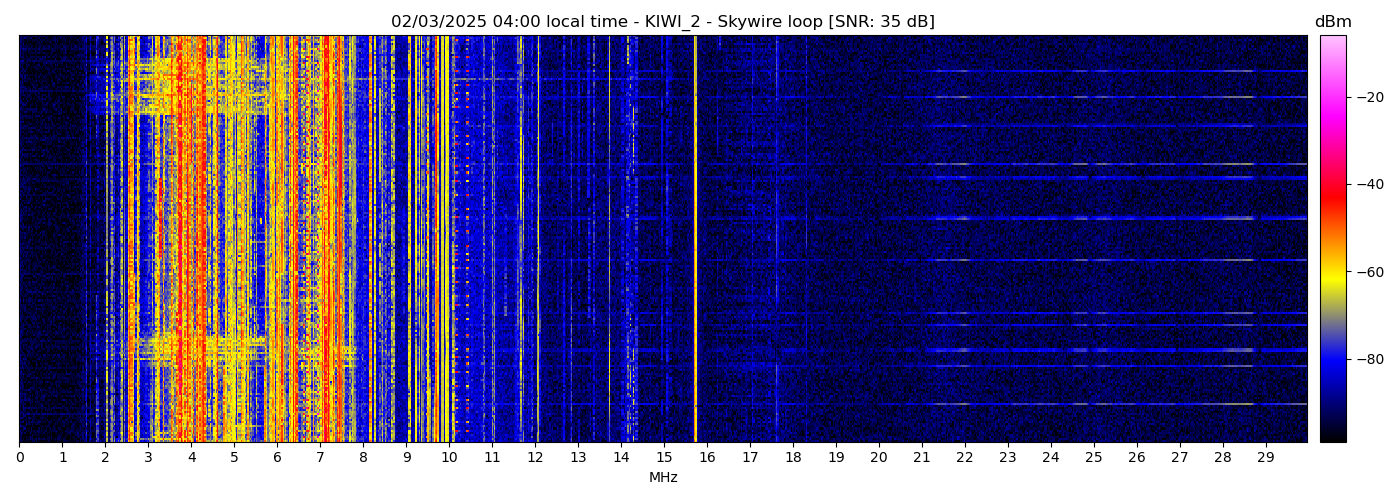Click the 5 MHz tick label
The width and height of the screenshot is (1400, 500).
234,457
